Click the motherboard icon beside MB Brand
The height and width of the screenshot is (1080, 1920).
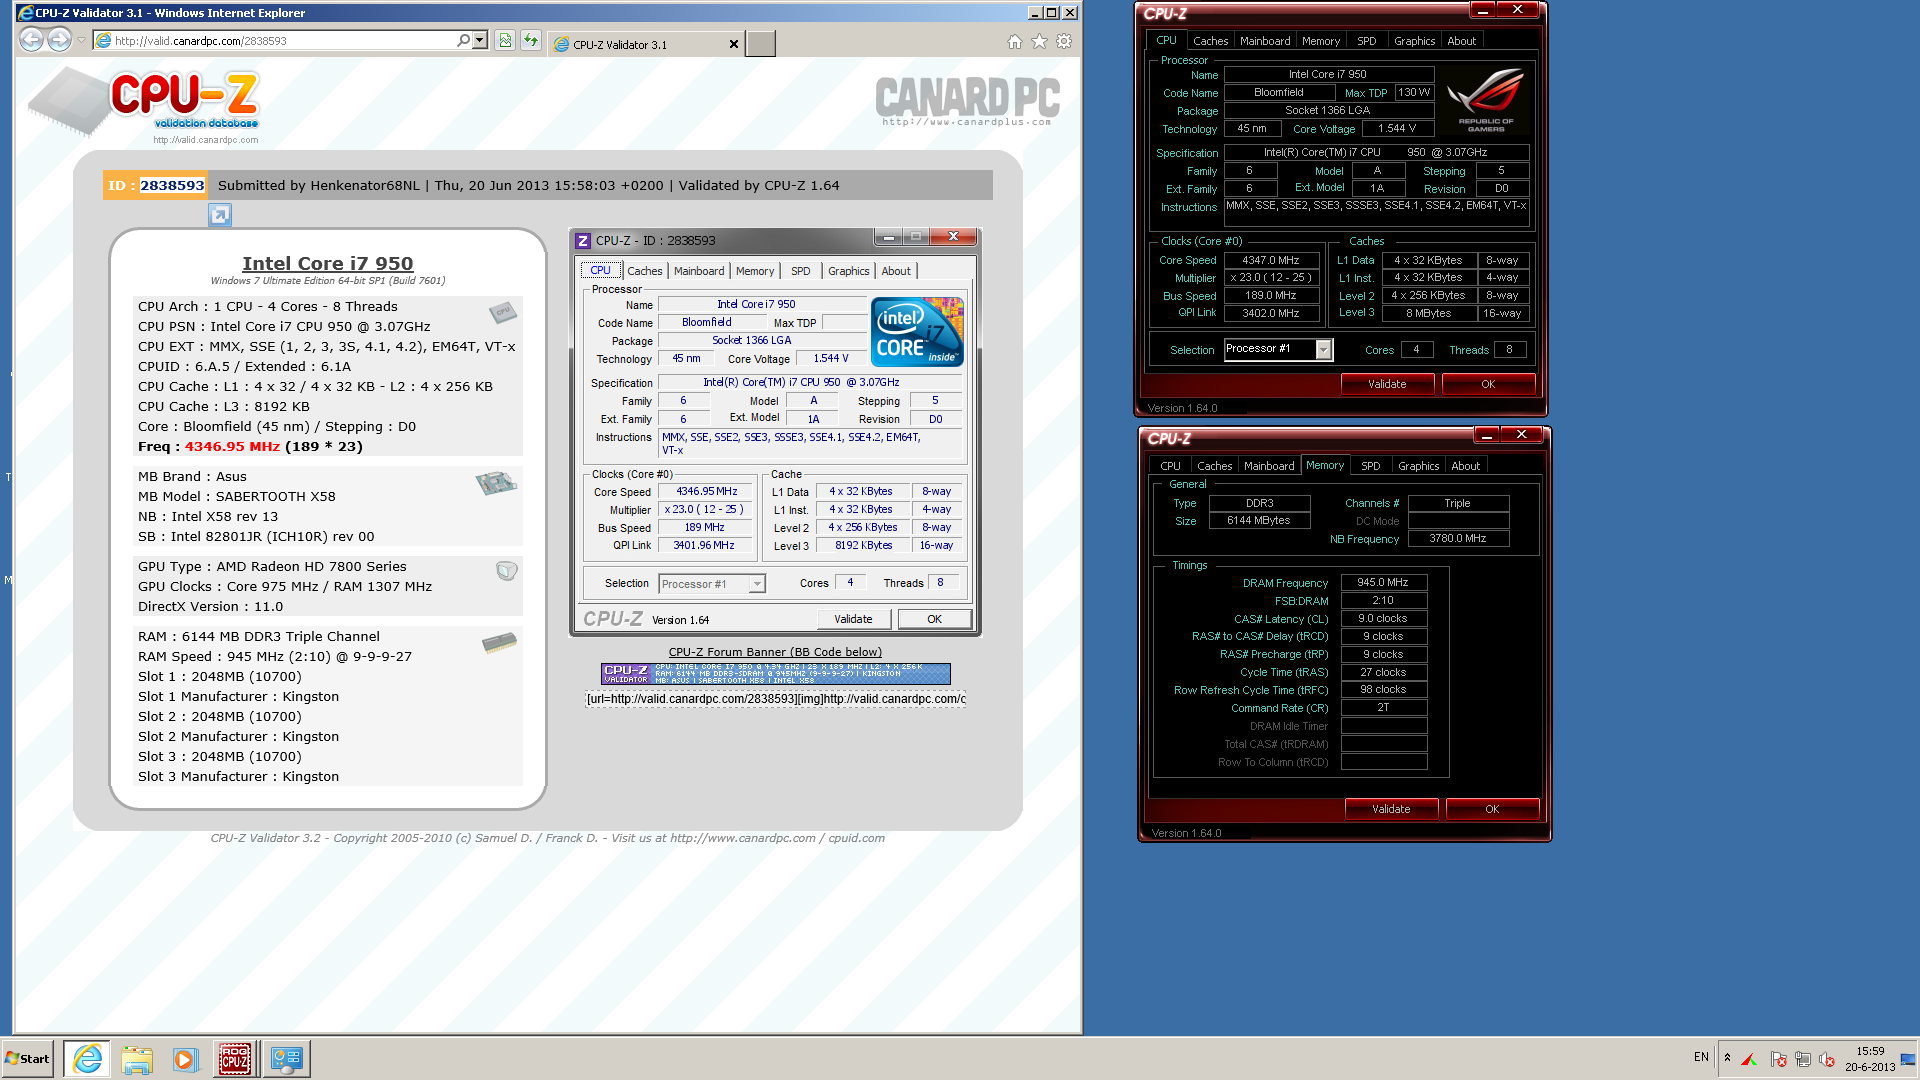496,483
